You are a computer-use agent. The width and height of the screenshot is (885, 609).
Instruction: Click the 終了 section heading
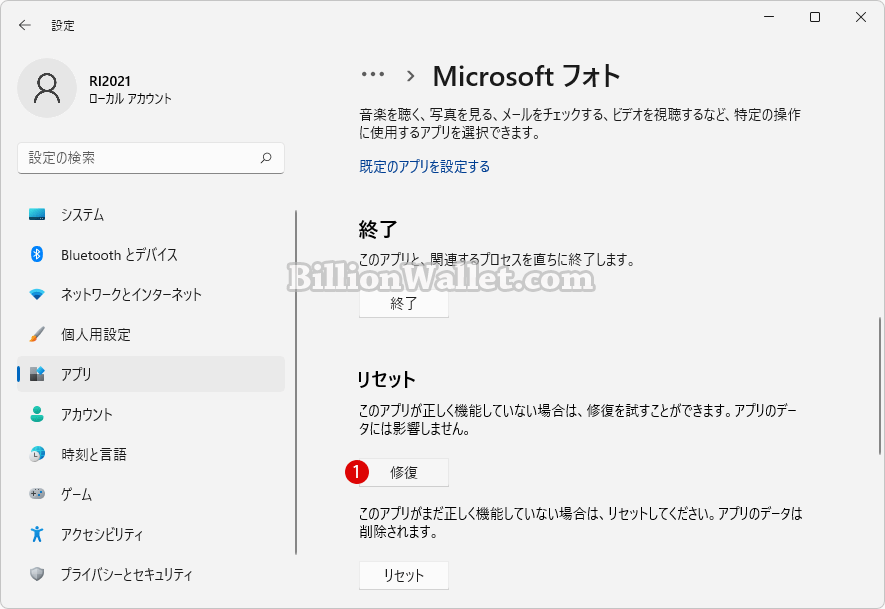coord(378,229)
